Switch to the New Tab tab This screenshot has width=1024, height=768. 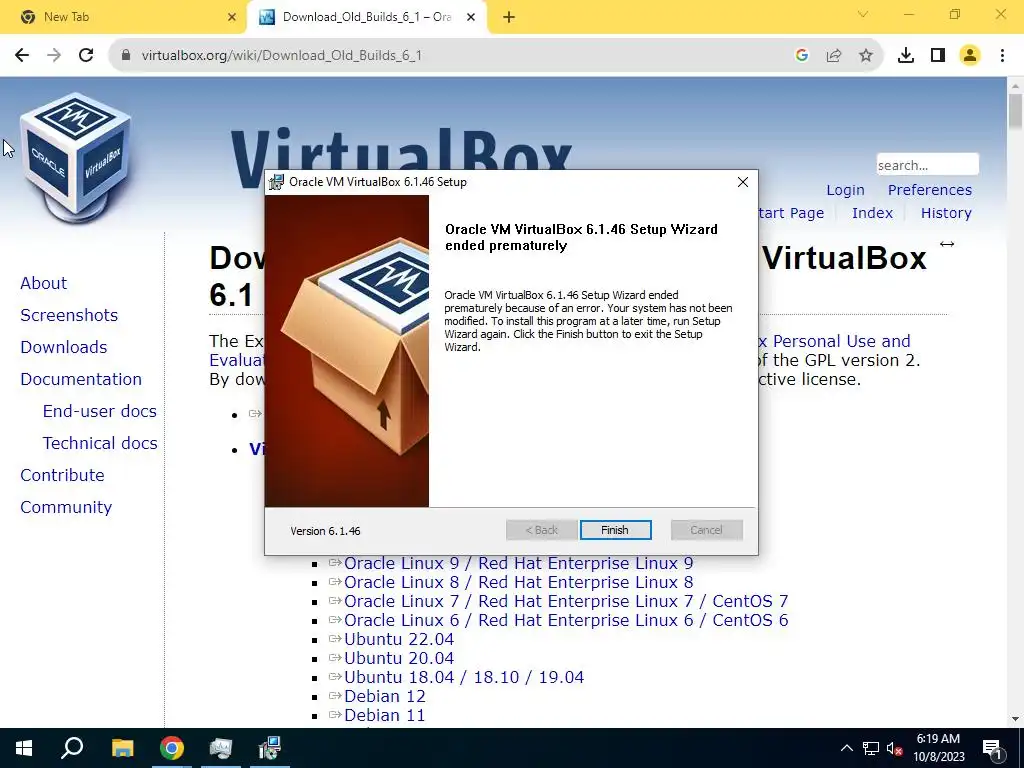[123, 17]
